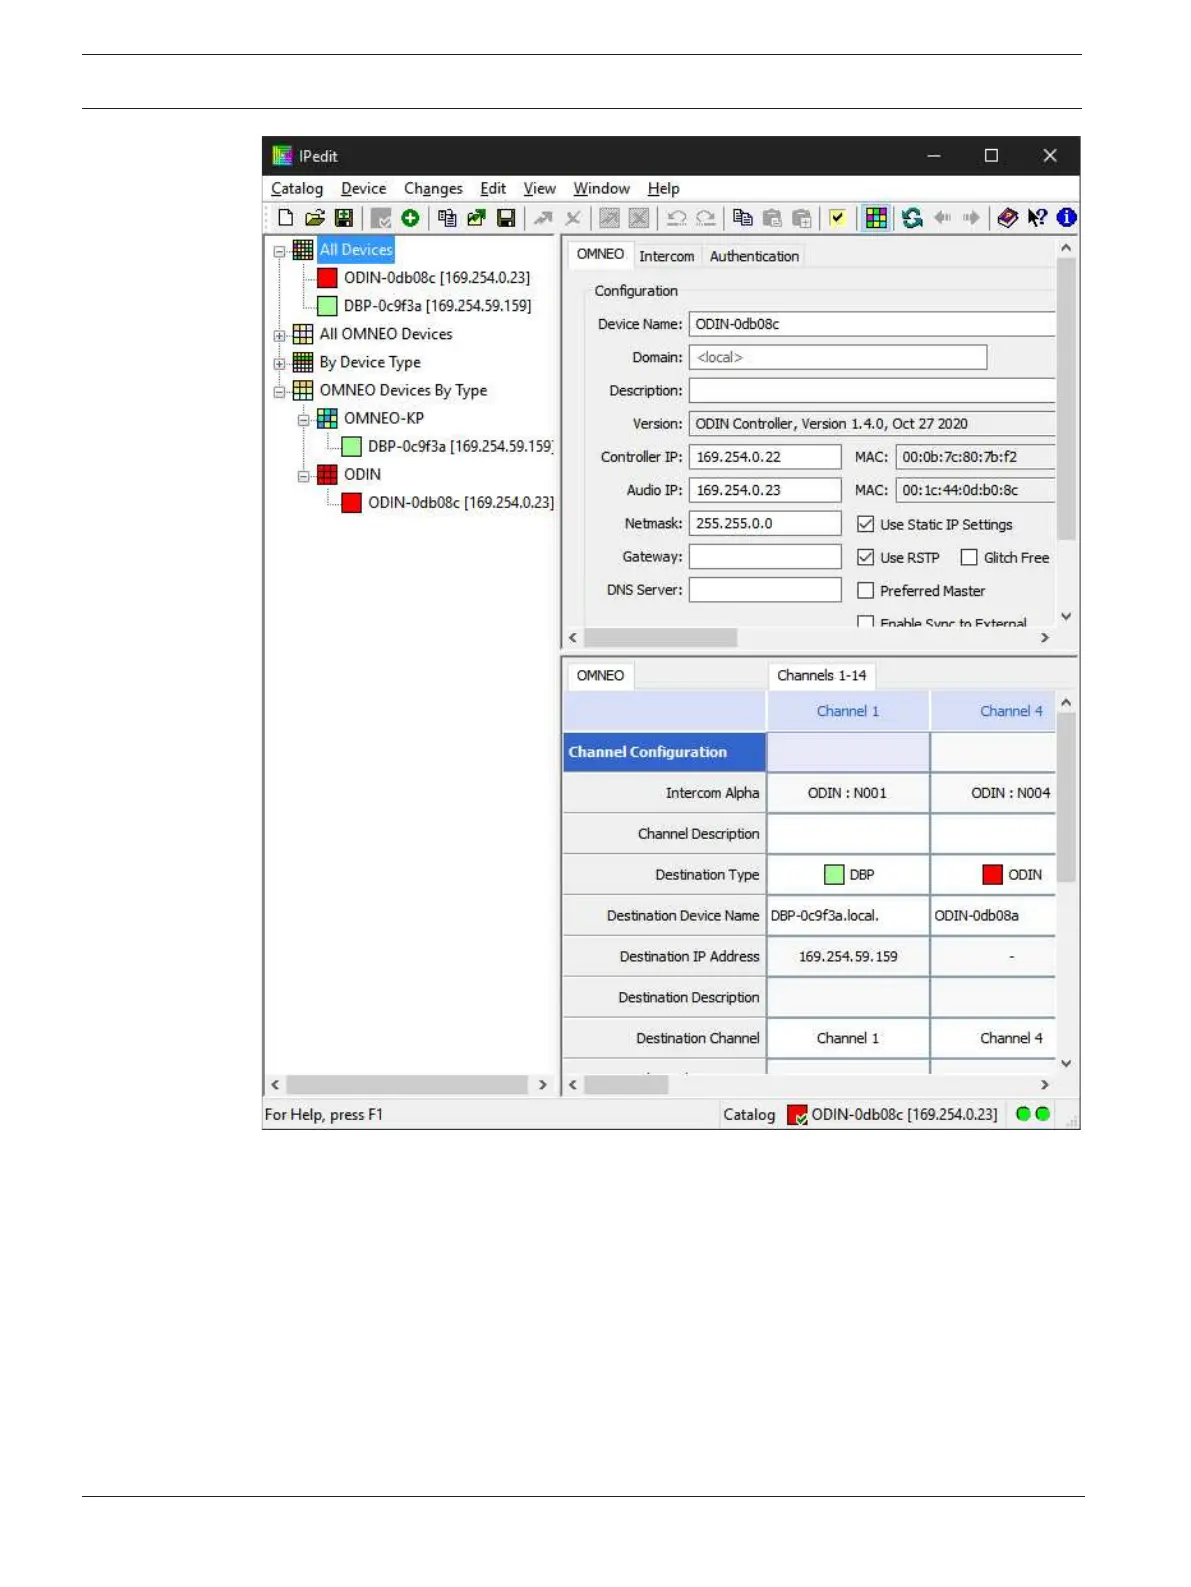Click the context help question-arrow icon
1191x1587 pixels.
click(x=1037, y=218)
